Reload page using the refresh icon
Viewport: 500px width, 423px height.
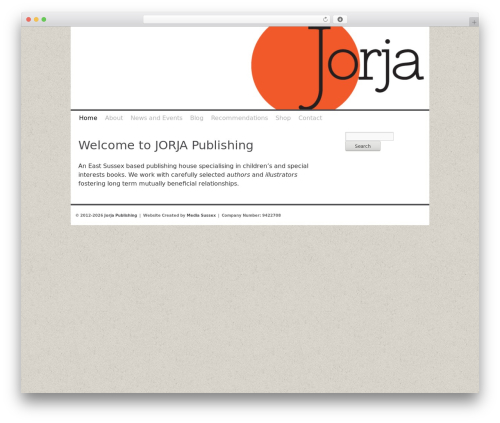point(325,19)
